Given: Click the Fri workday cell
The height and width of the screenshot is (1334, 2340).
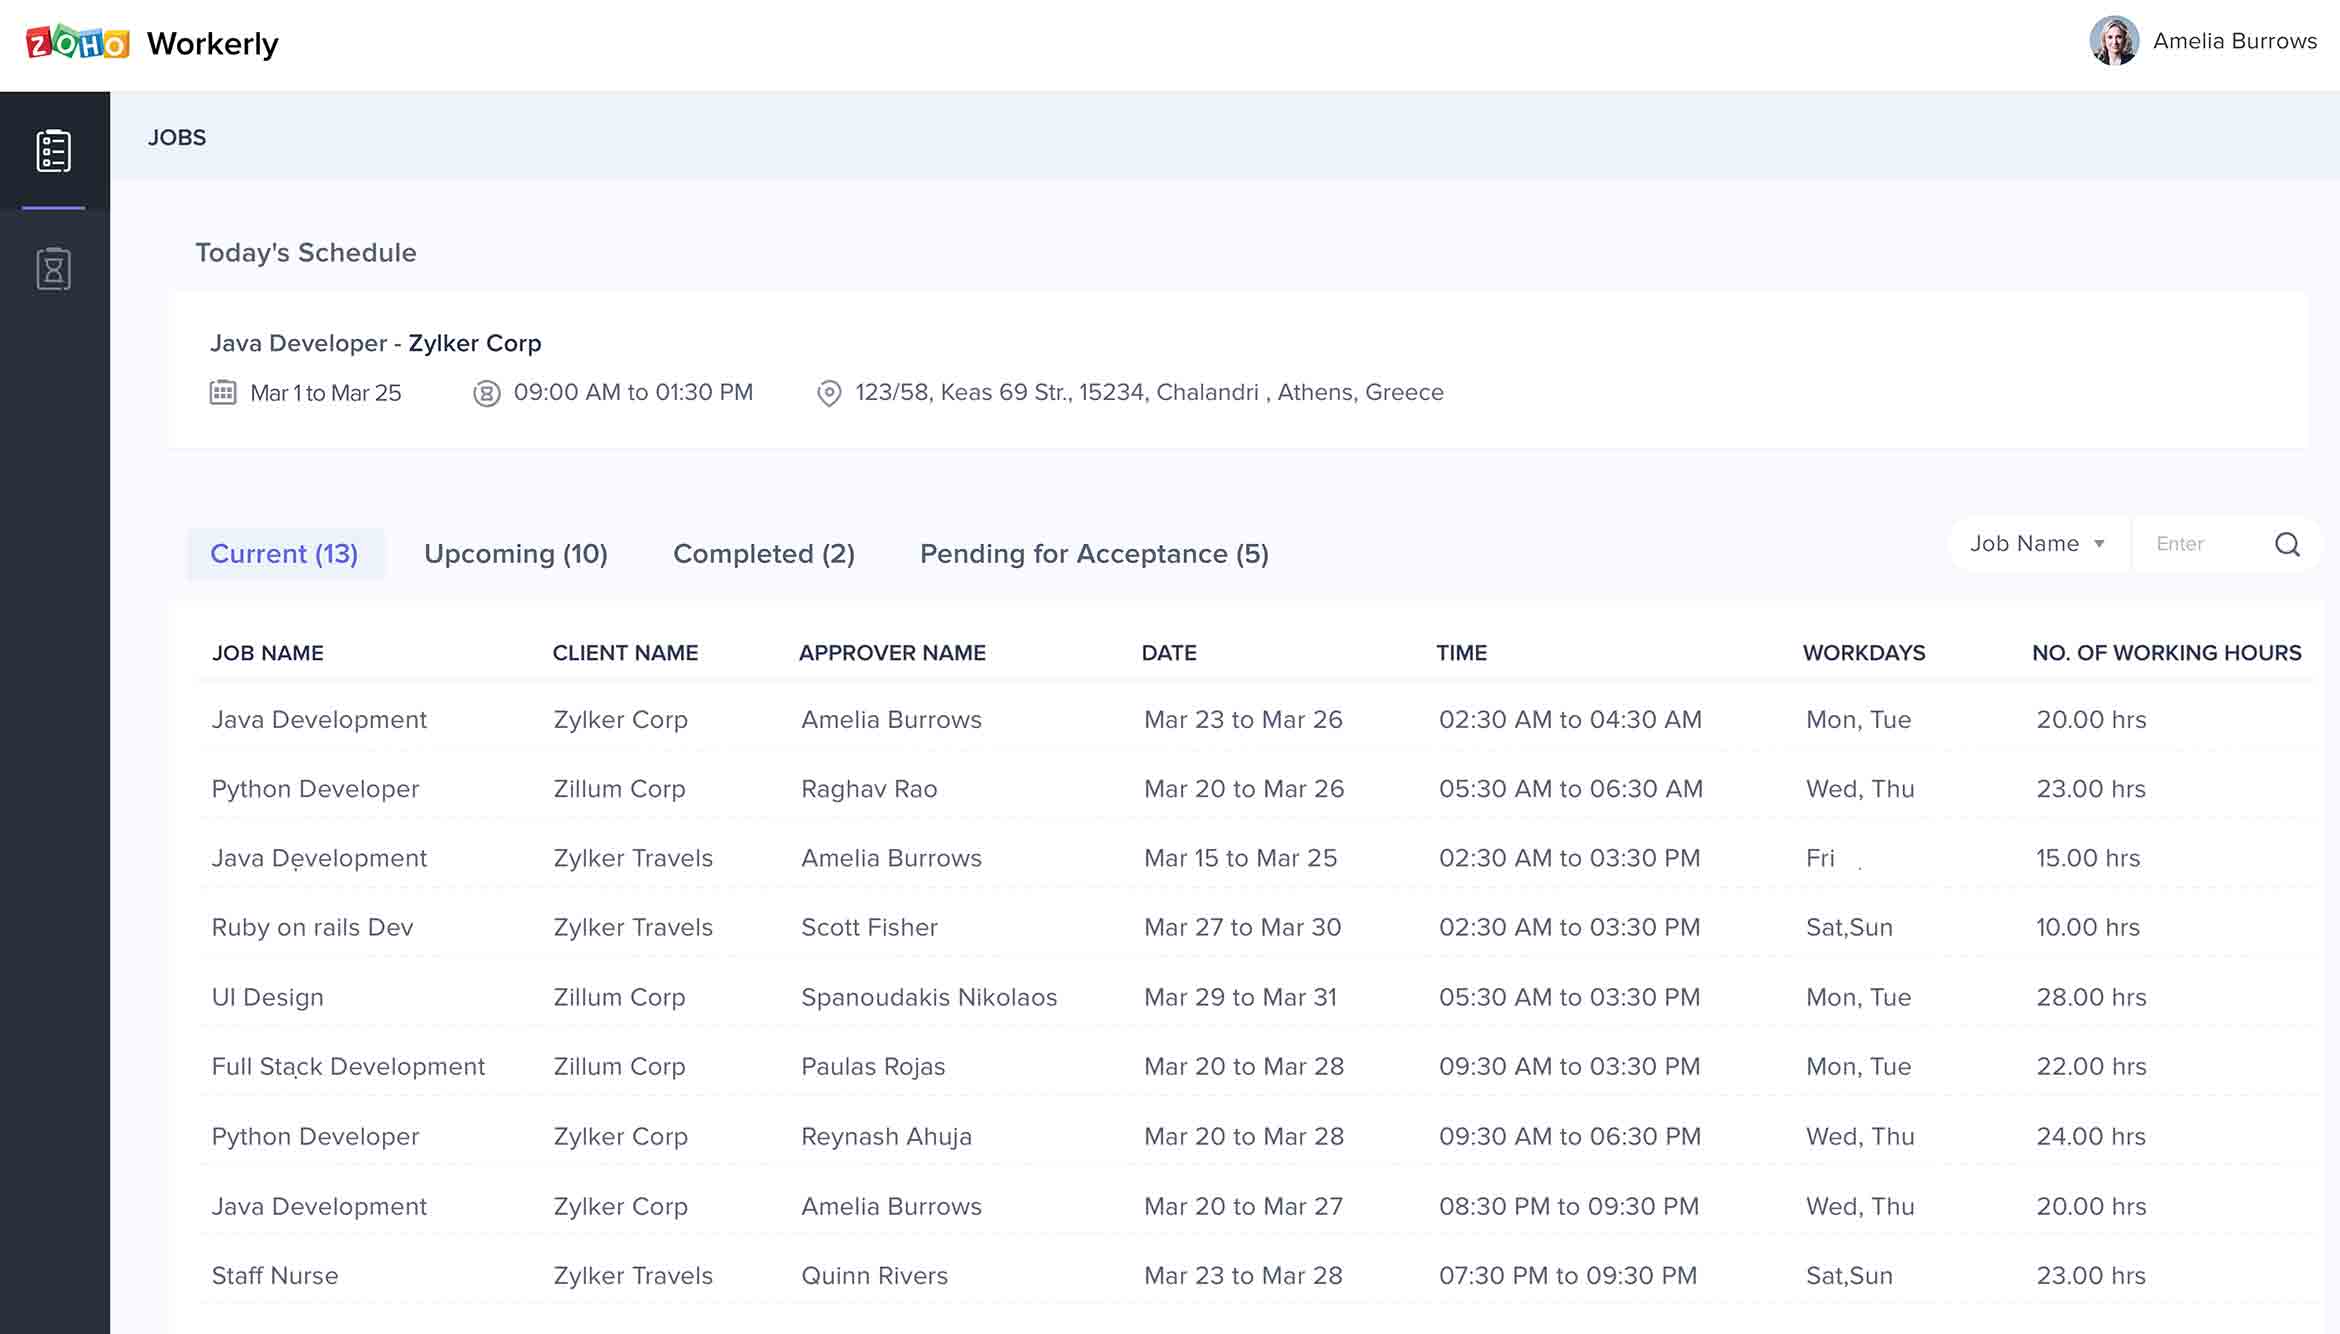Looking at the screenshot, I should tap(1820, 858).
